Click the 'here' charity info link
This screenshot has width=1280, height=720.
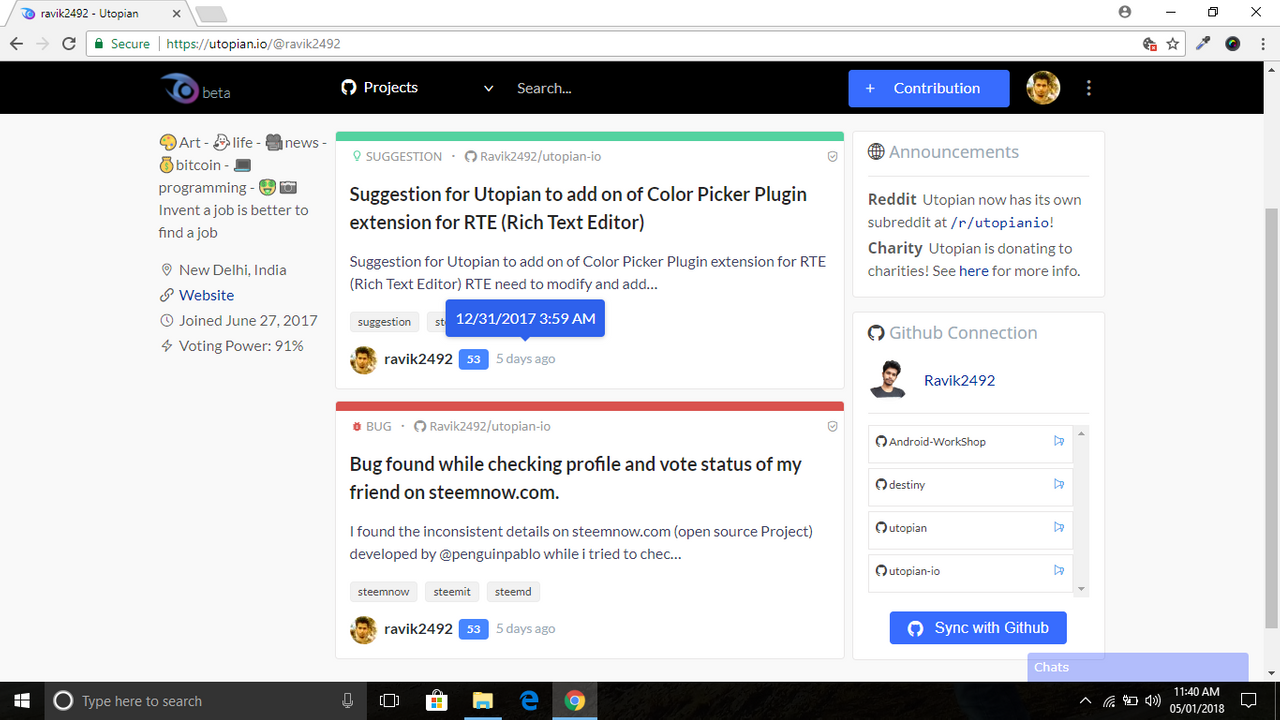coord(973,271)
